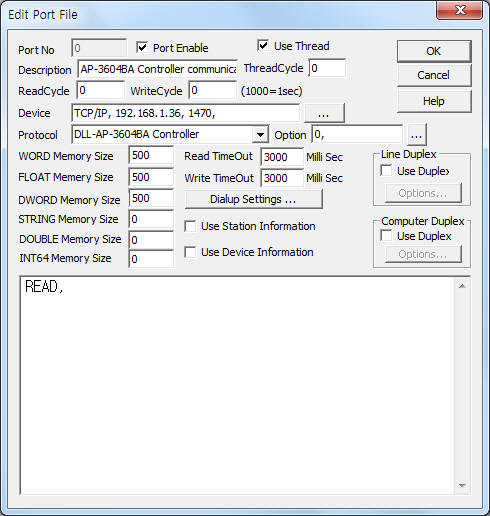Open the Device browse ellipsis button
Viewport: 490px width, 516px height.
click(x=324, y=113)
